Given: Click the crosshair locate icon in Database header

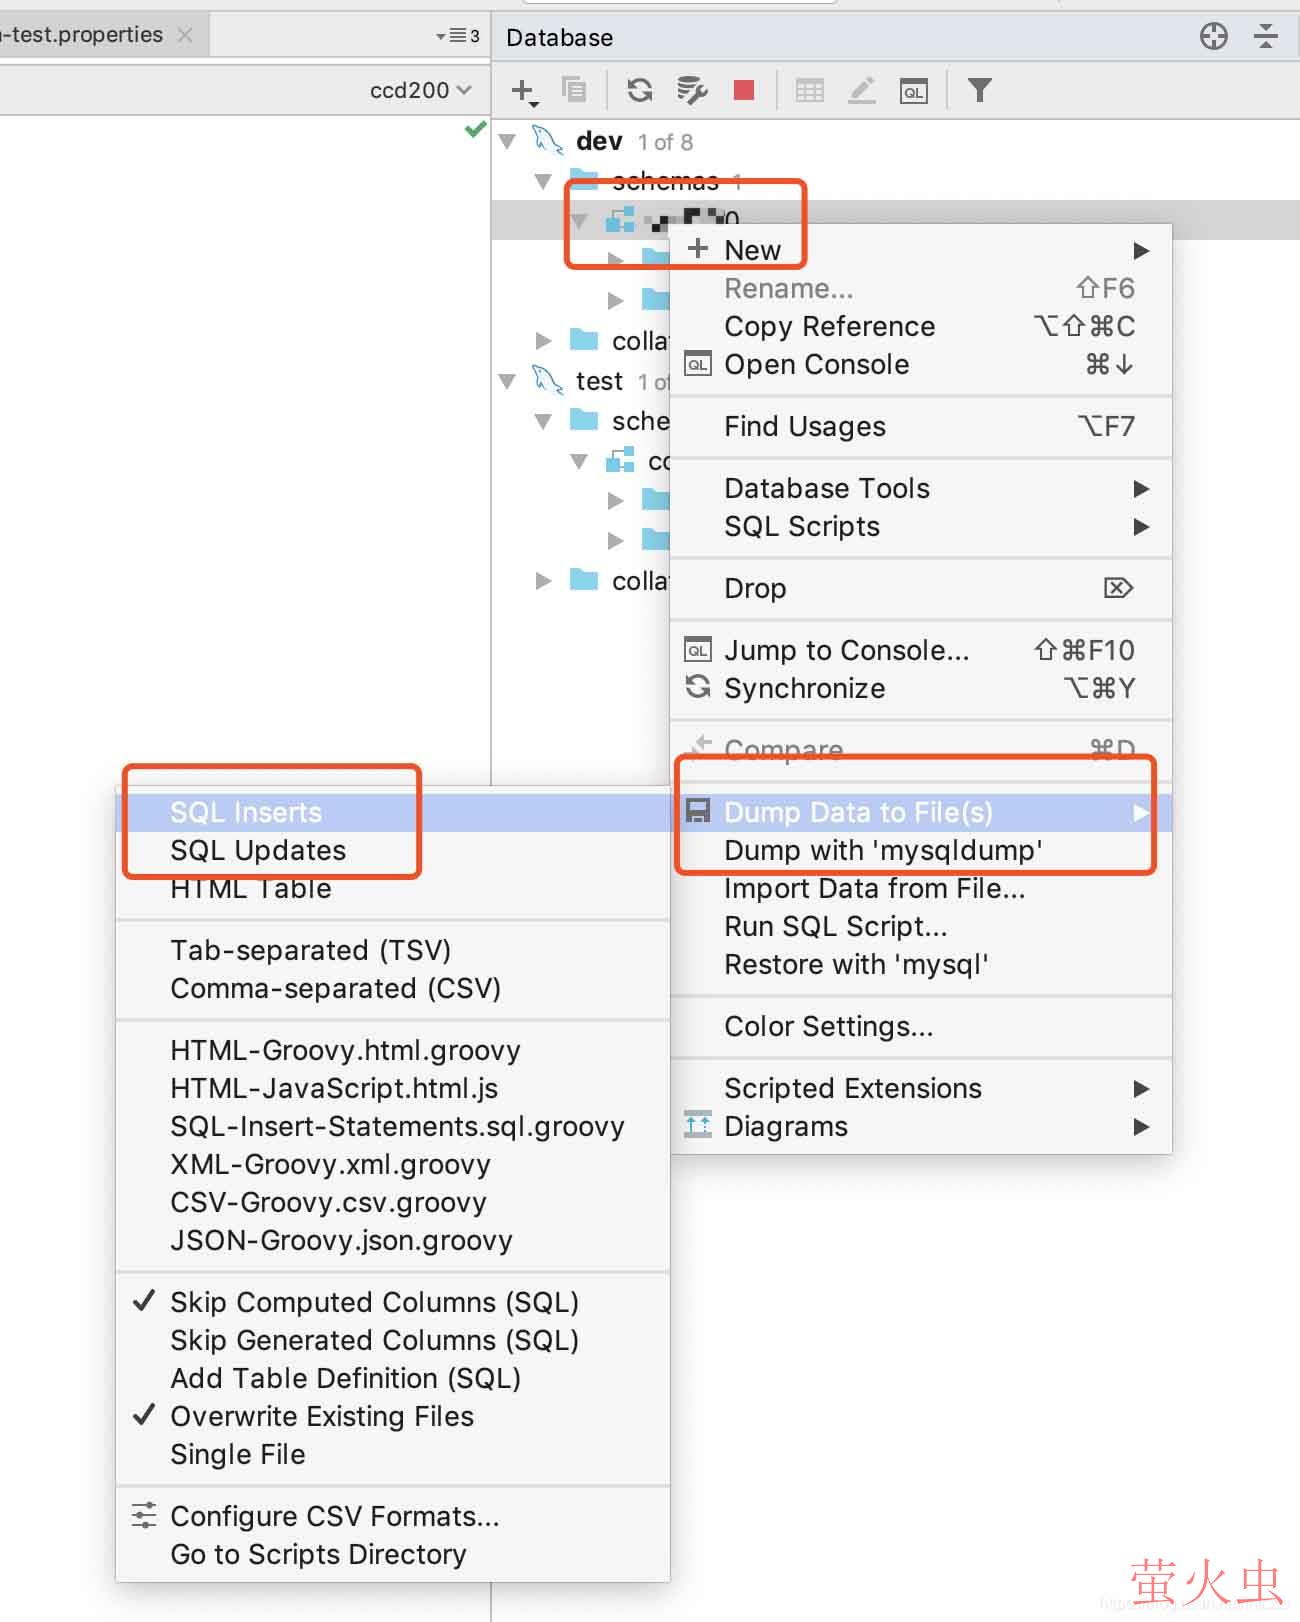Looking at the screenshot, I should point(1214,37).
